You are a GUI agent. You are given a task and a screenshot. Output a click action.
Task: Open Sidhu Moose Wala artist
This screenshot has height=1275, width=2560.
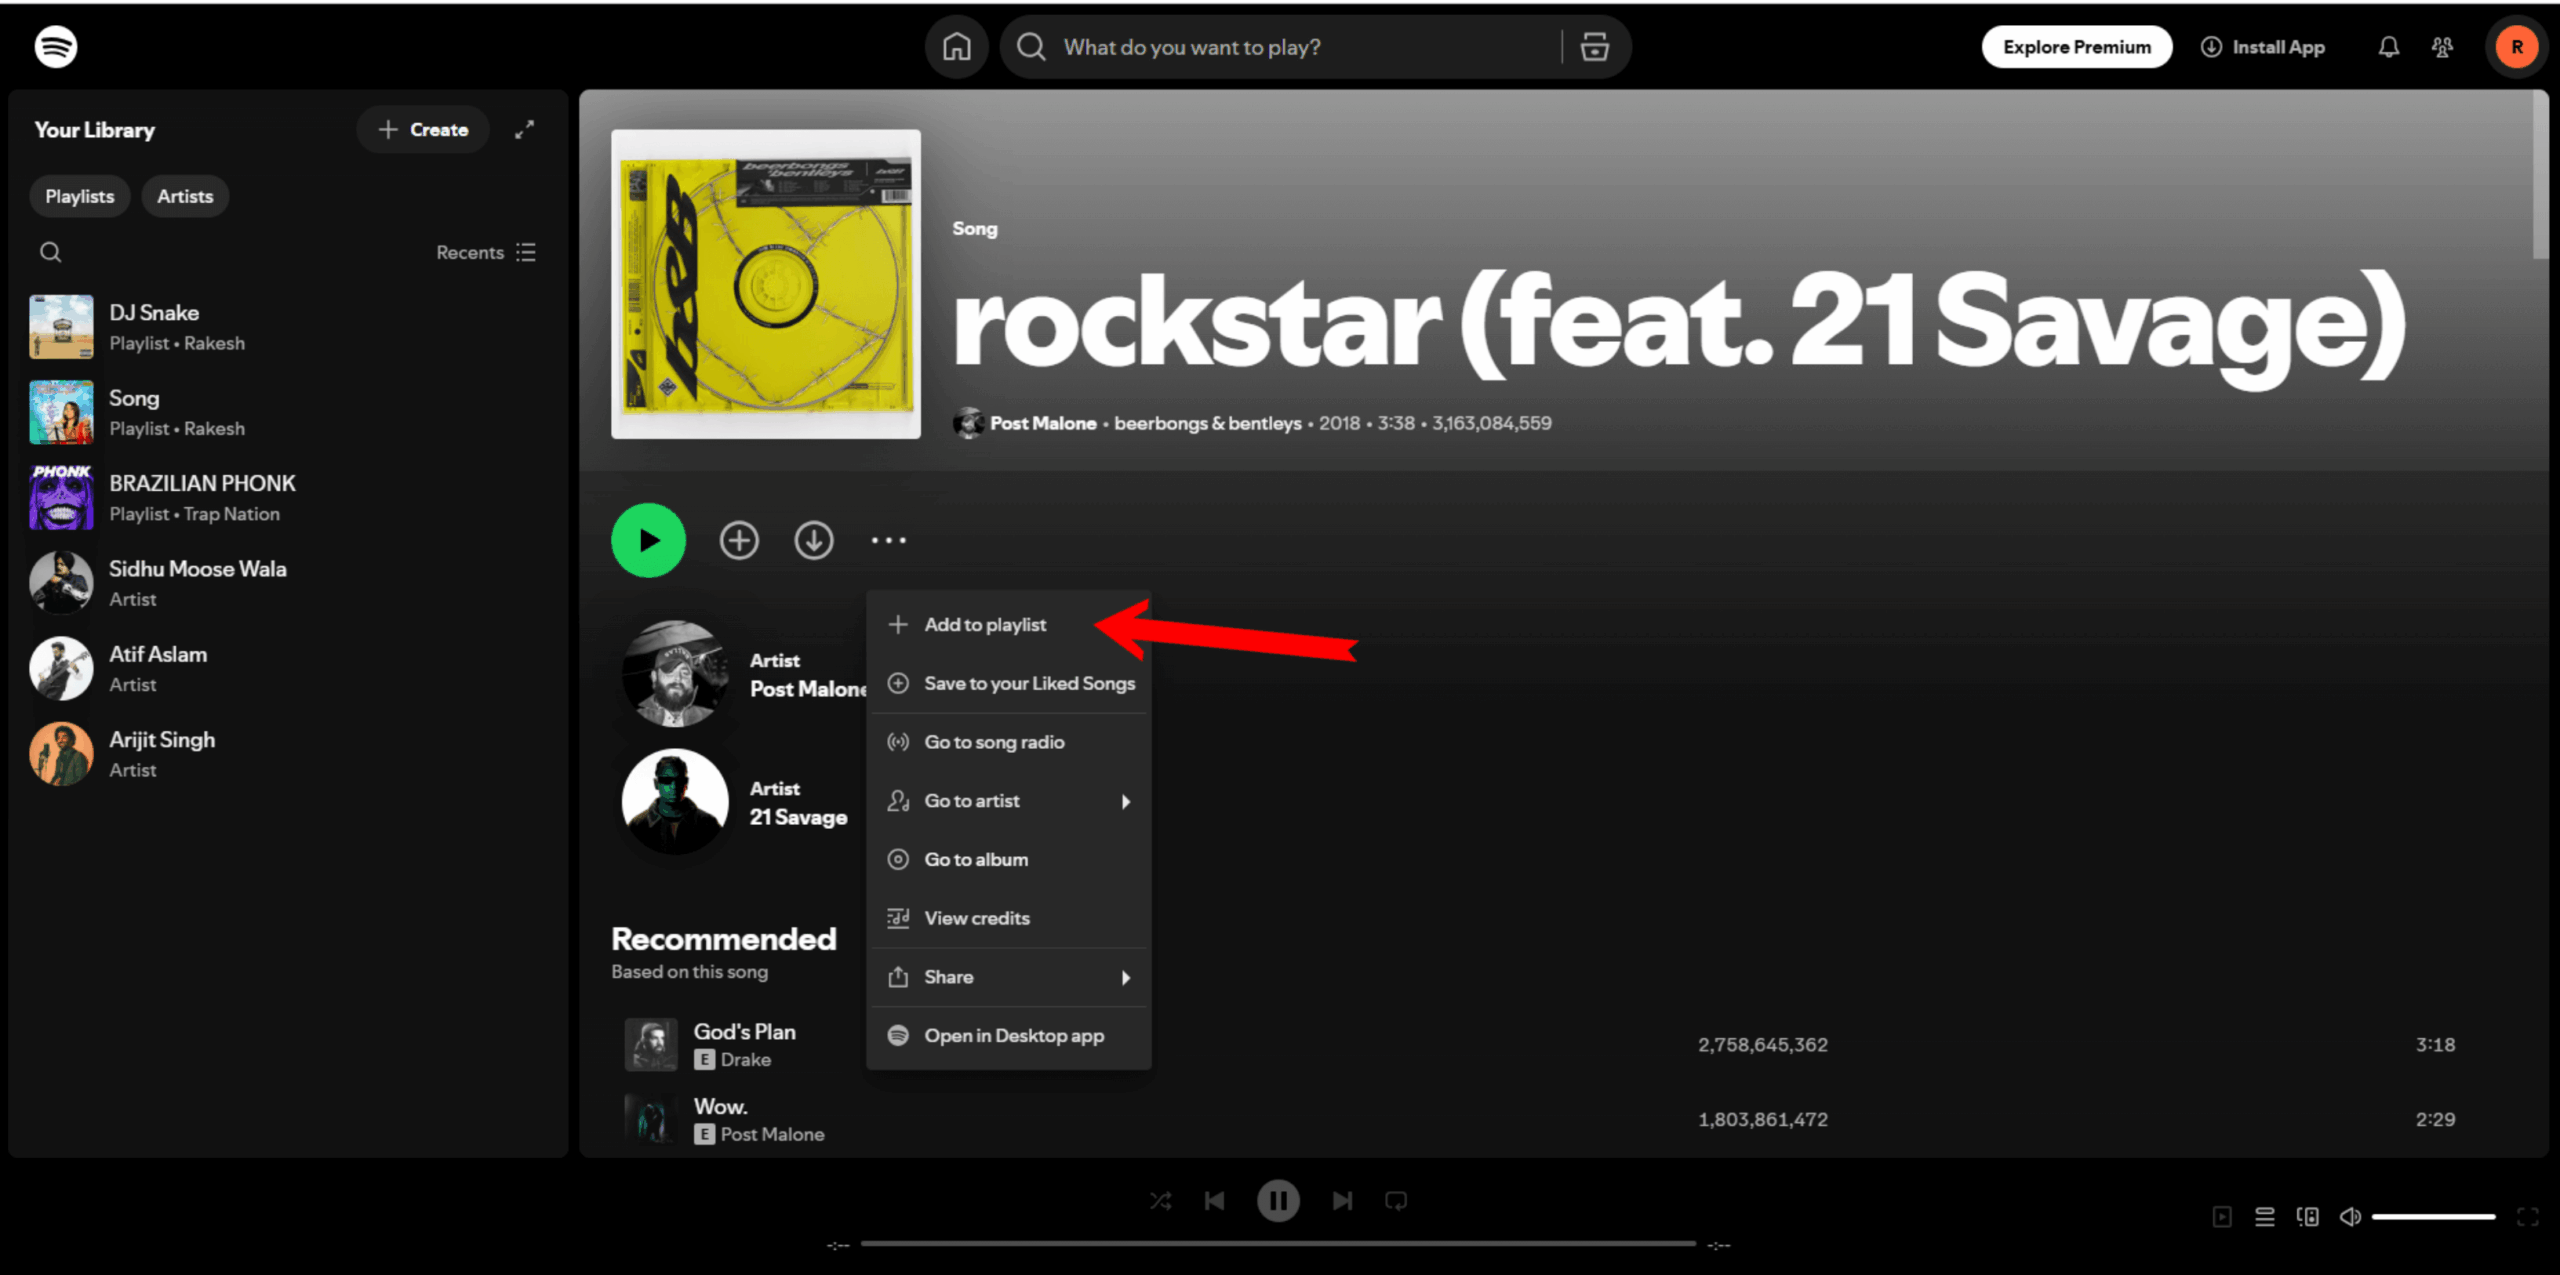(287, 583)
